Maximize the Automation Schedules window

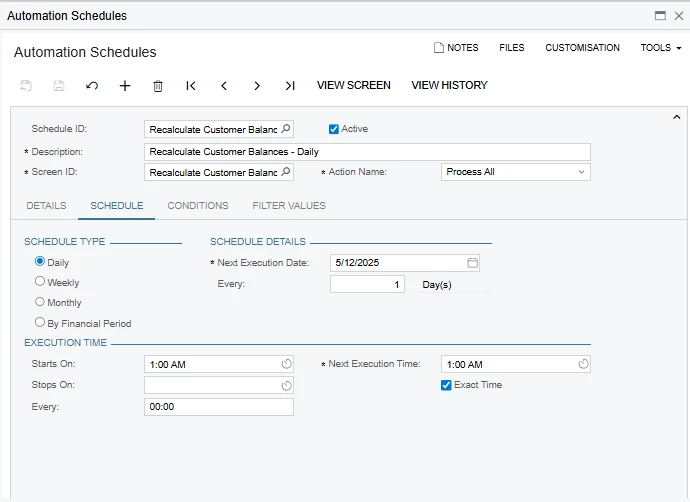point(660,15)
